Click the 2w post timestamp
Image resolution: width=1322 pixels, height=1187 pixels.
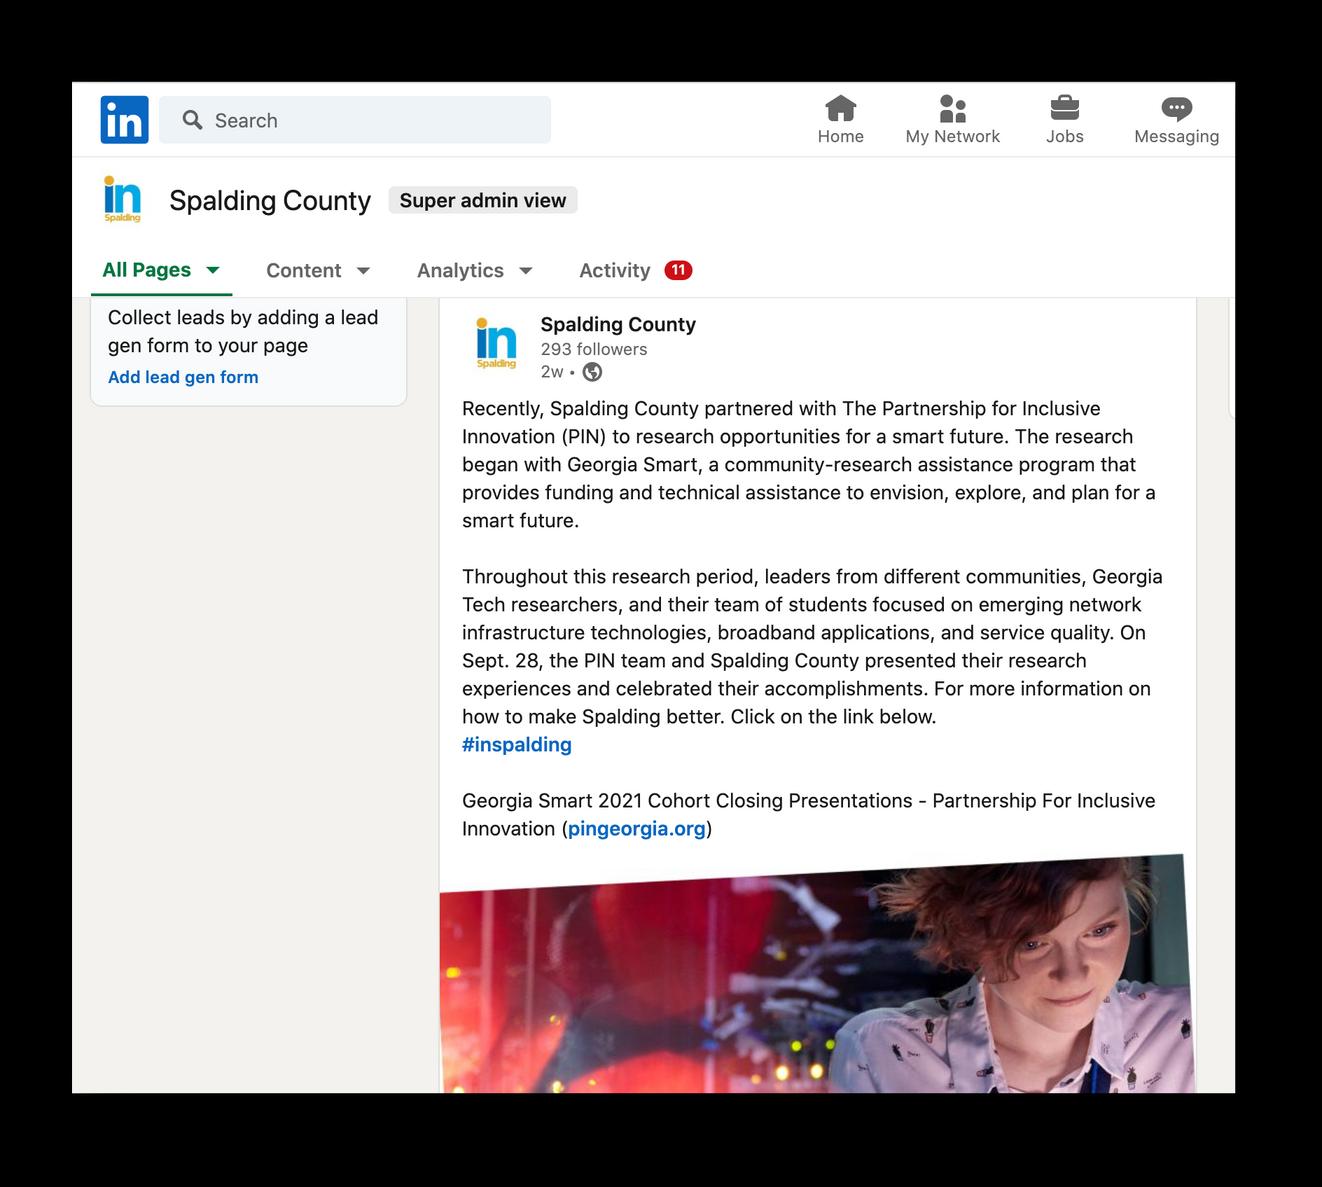[x=552, y=372]
